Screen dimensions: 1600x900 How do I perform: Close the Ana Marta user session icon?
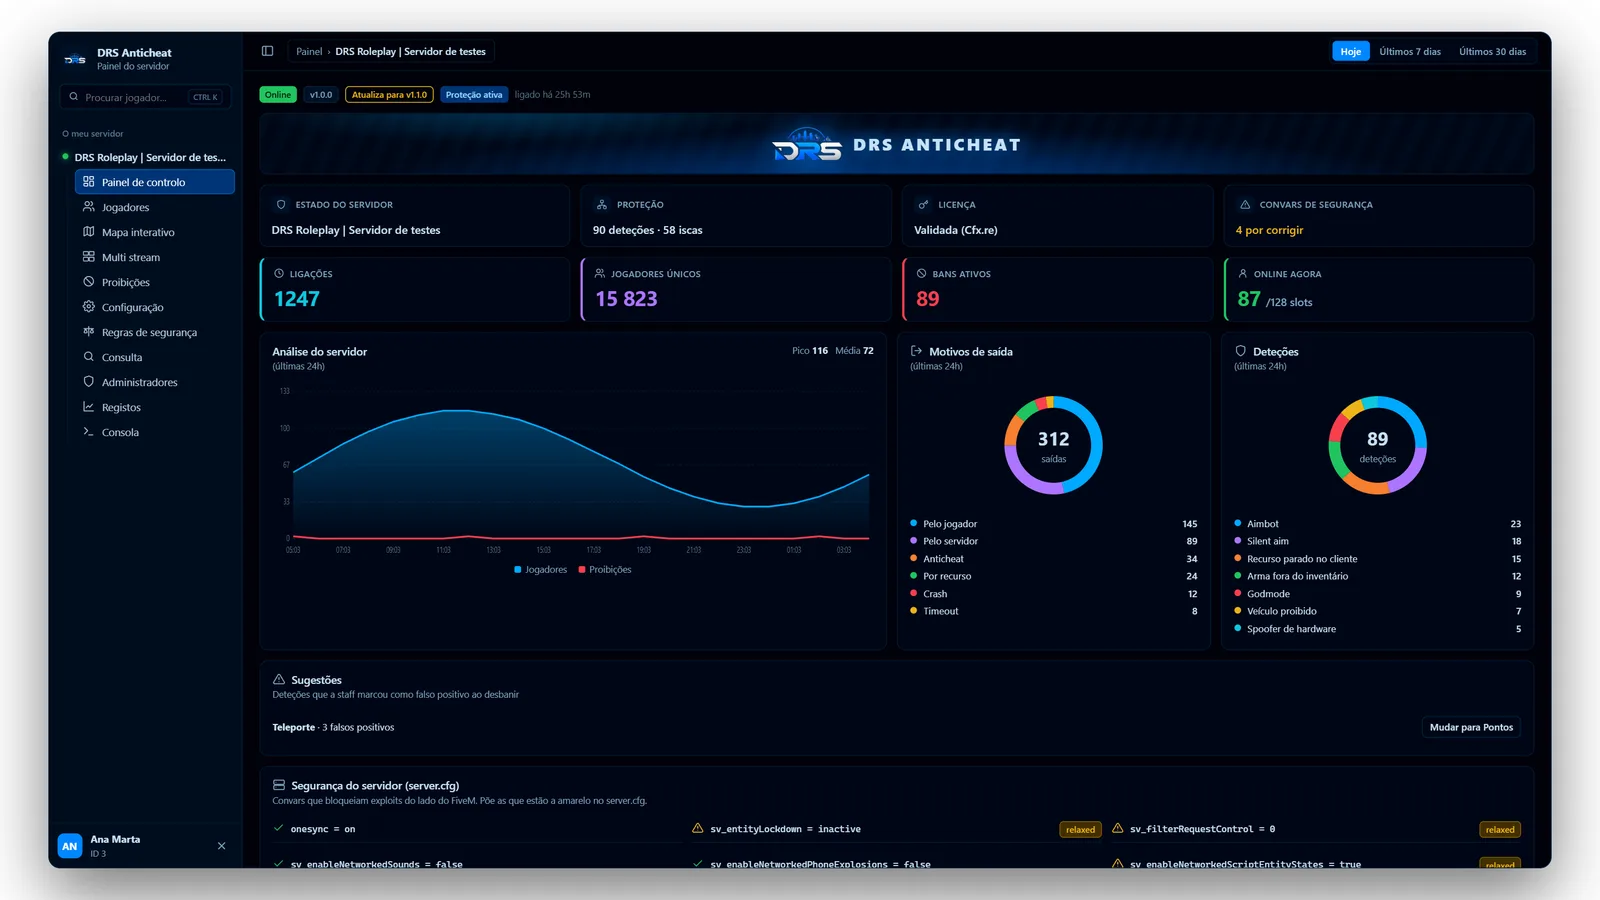[x=222, y=846]
